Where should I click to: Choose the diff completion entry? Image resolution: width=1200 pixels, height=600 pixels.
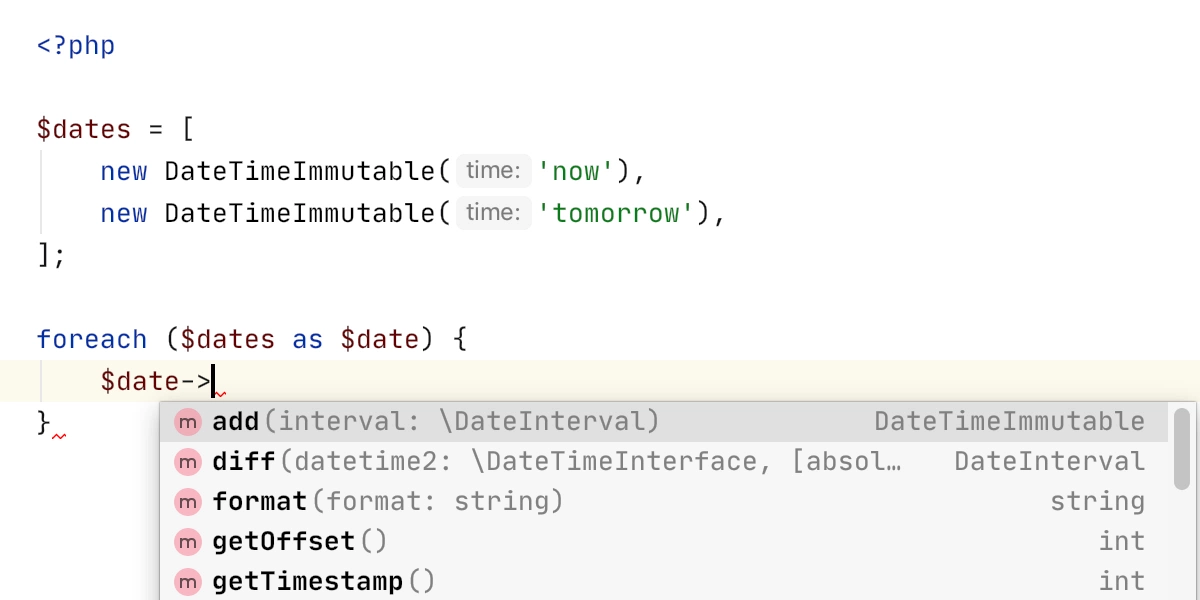coord(664,462)
